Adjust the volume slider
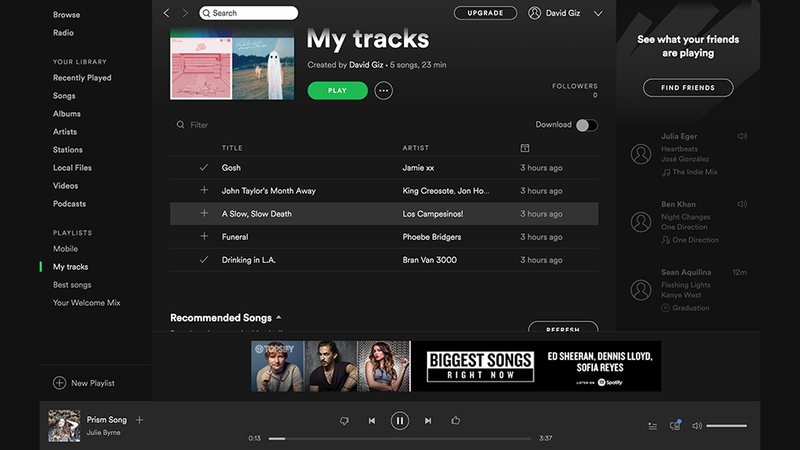 point(727,426)
